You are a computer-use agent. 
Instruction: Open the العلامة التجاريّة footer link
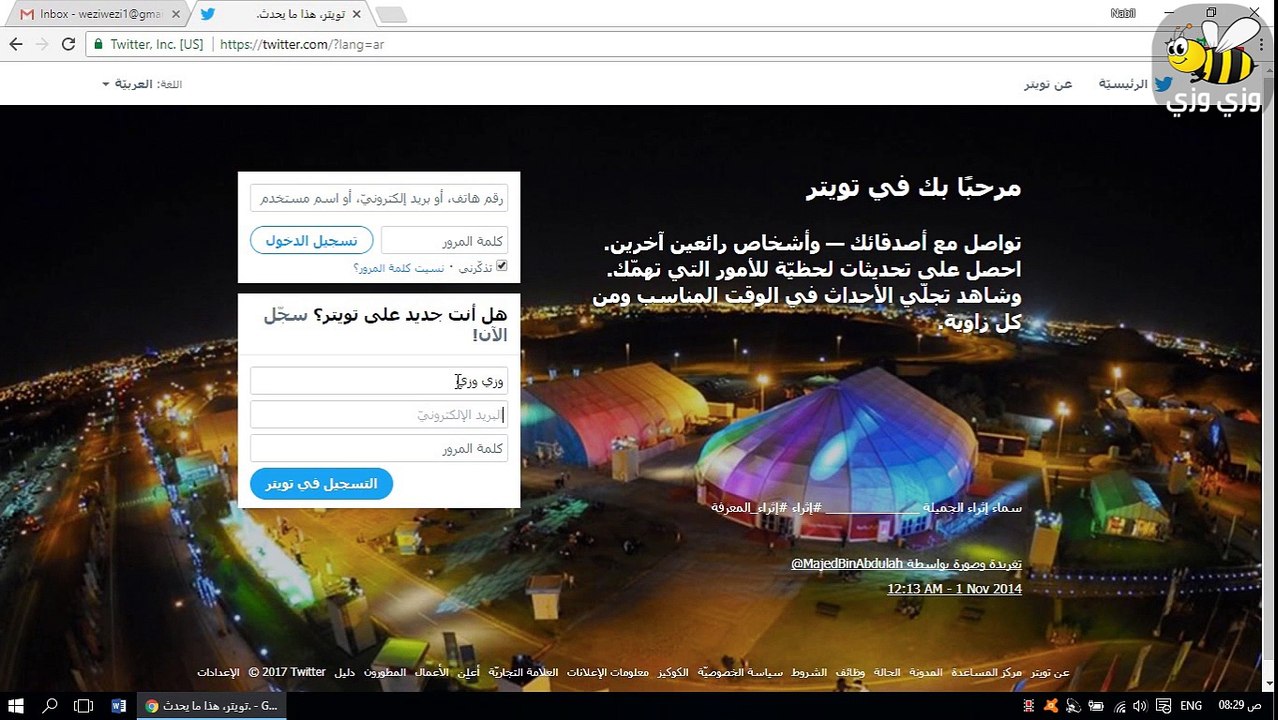[x=523, y=672]
